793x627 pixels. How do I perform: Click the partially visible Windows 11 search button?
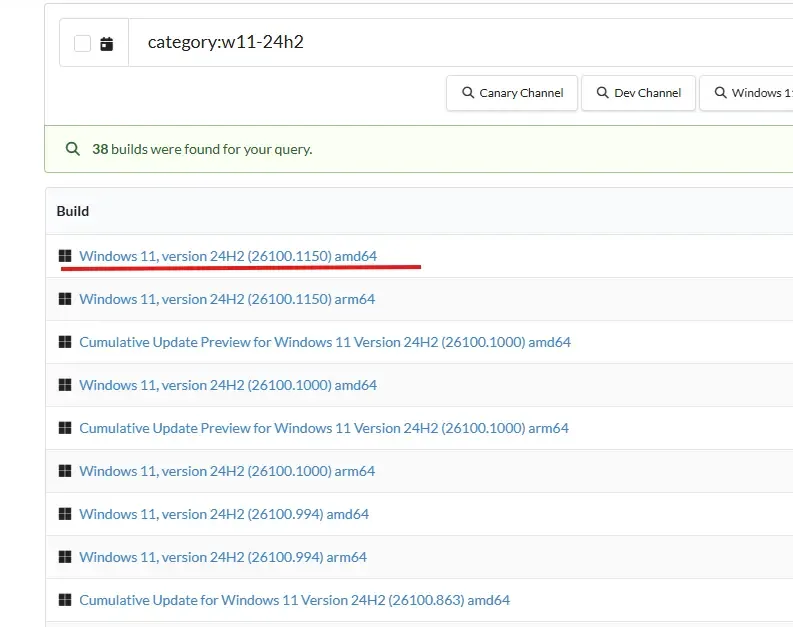pyautogui.click(x=746, y=93)
